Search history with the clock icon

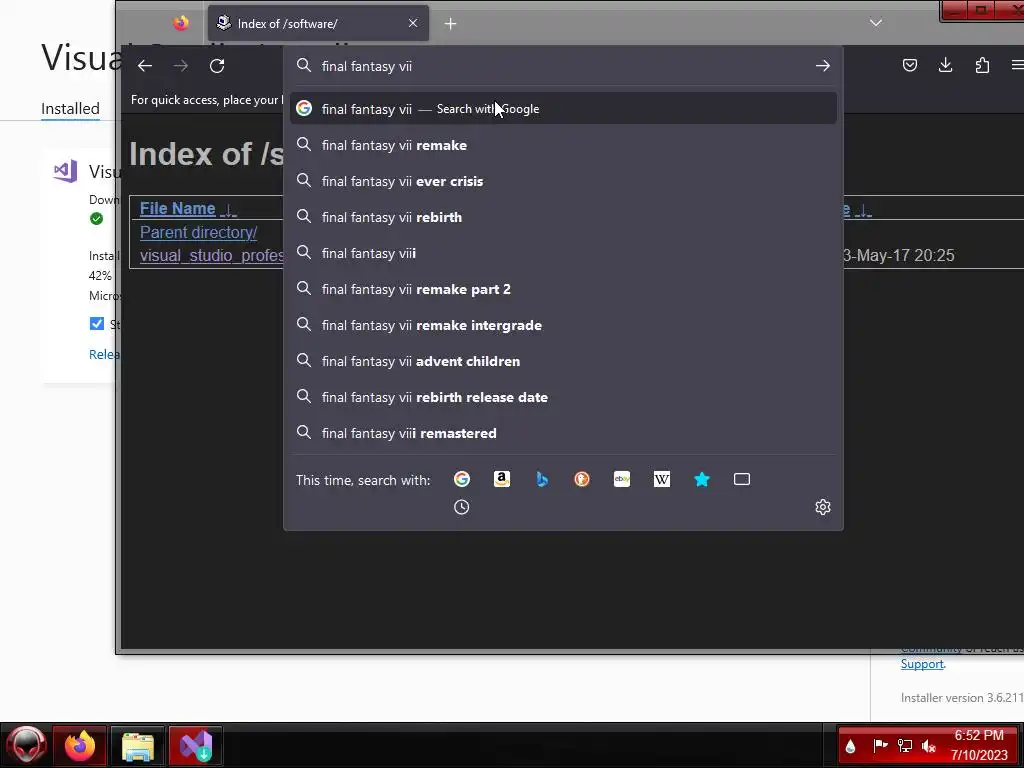coord(462,507)
